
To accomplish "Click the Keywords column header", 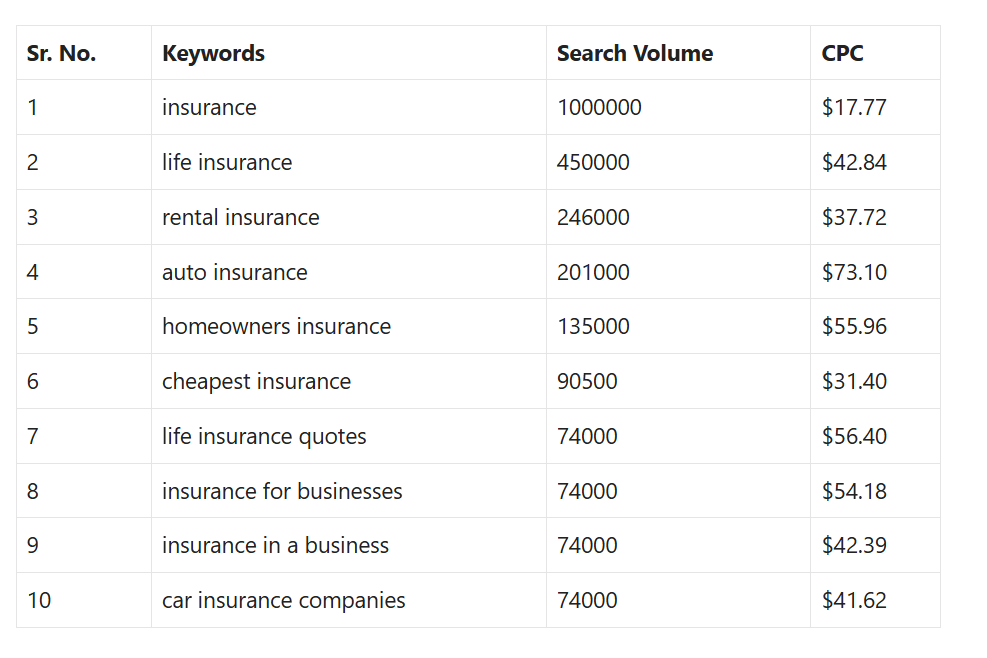I will click(213, 54).
